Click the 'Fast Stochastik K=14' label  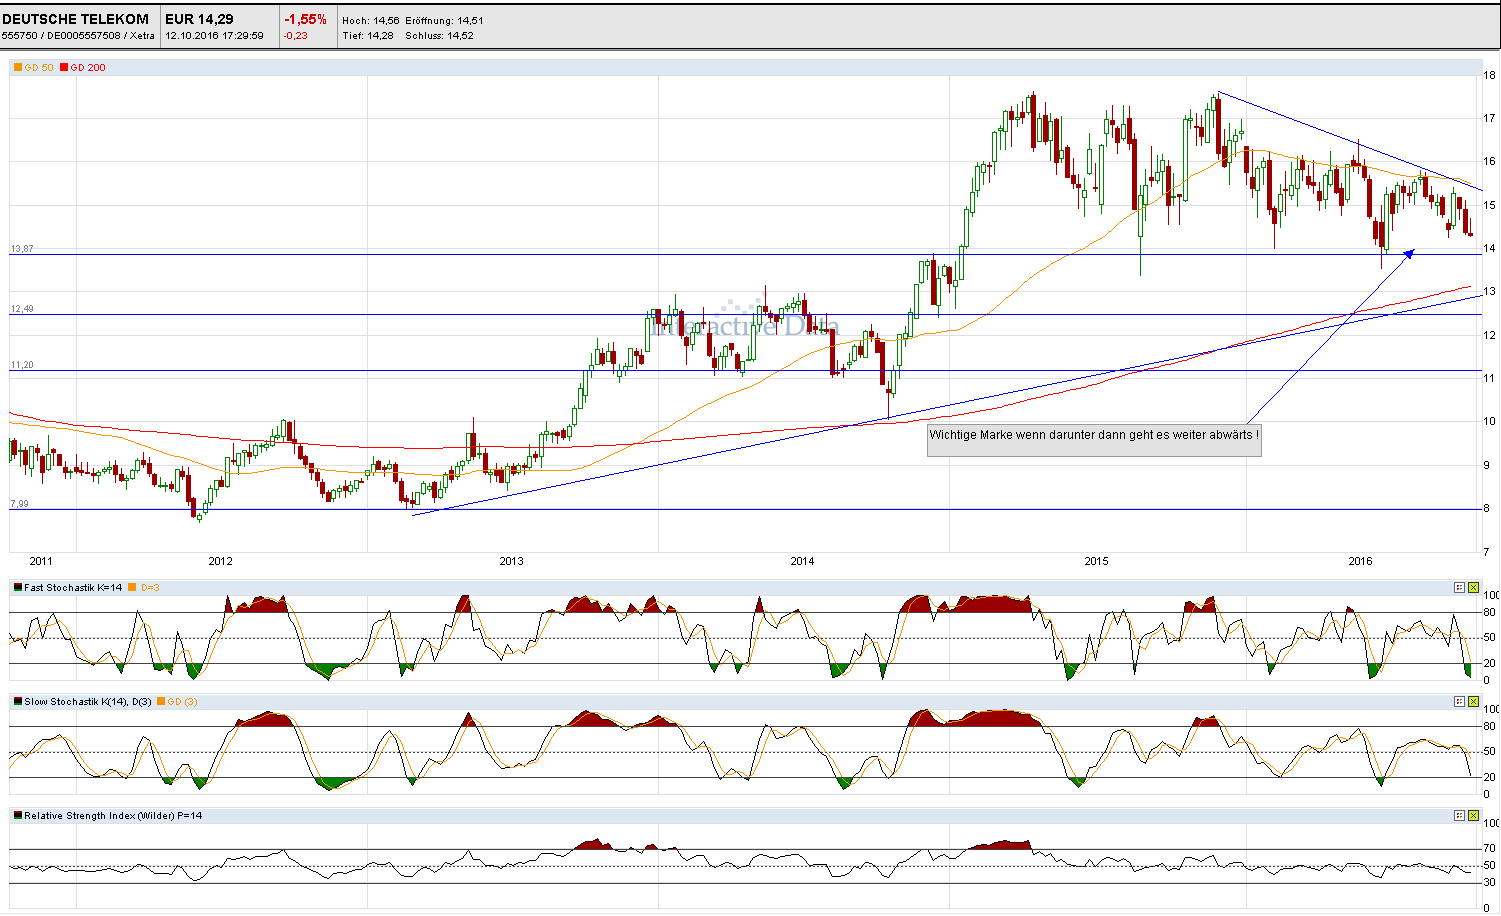point(73,588)
